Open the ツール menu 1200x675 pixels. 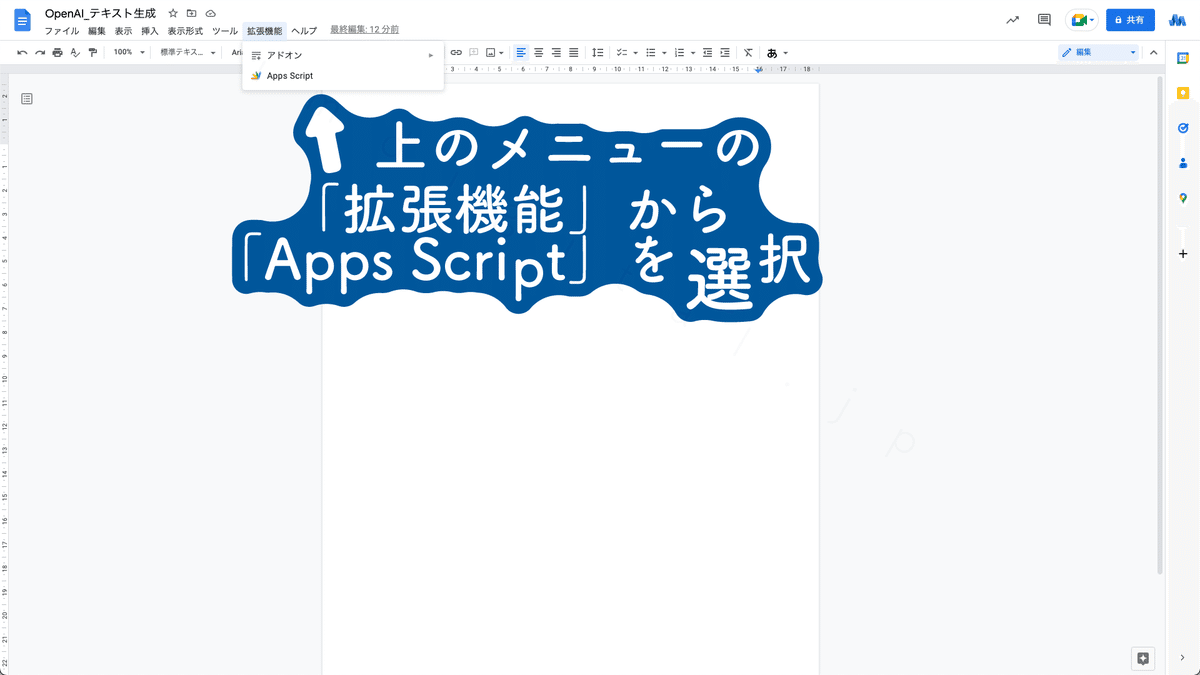[225, 31]
